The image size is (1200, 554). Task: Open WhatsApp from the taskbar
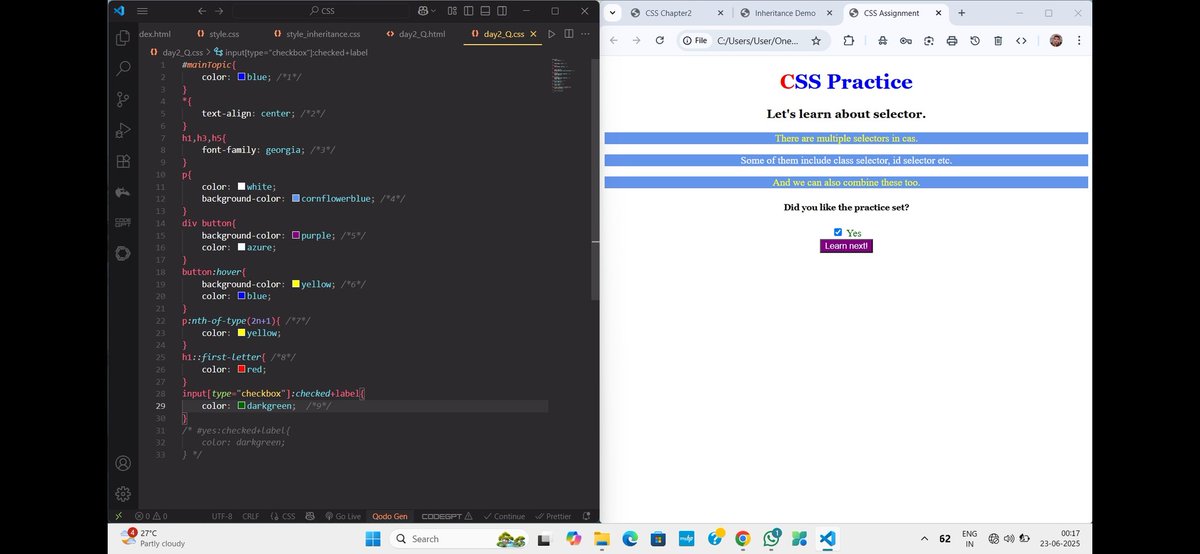click(x=770, y=538)
